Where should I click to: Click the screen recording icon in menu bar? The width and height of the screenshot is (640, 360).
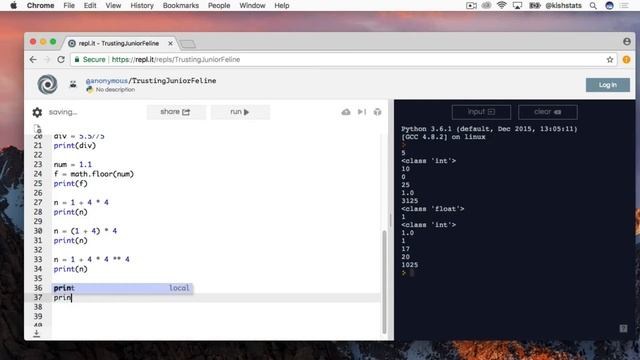[x=471, y=6]
